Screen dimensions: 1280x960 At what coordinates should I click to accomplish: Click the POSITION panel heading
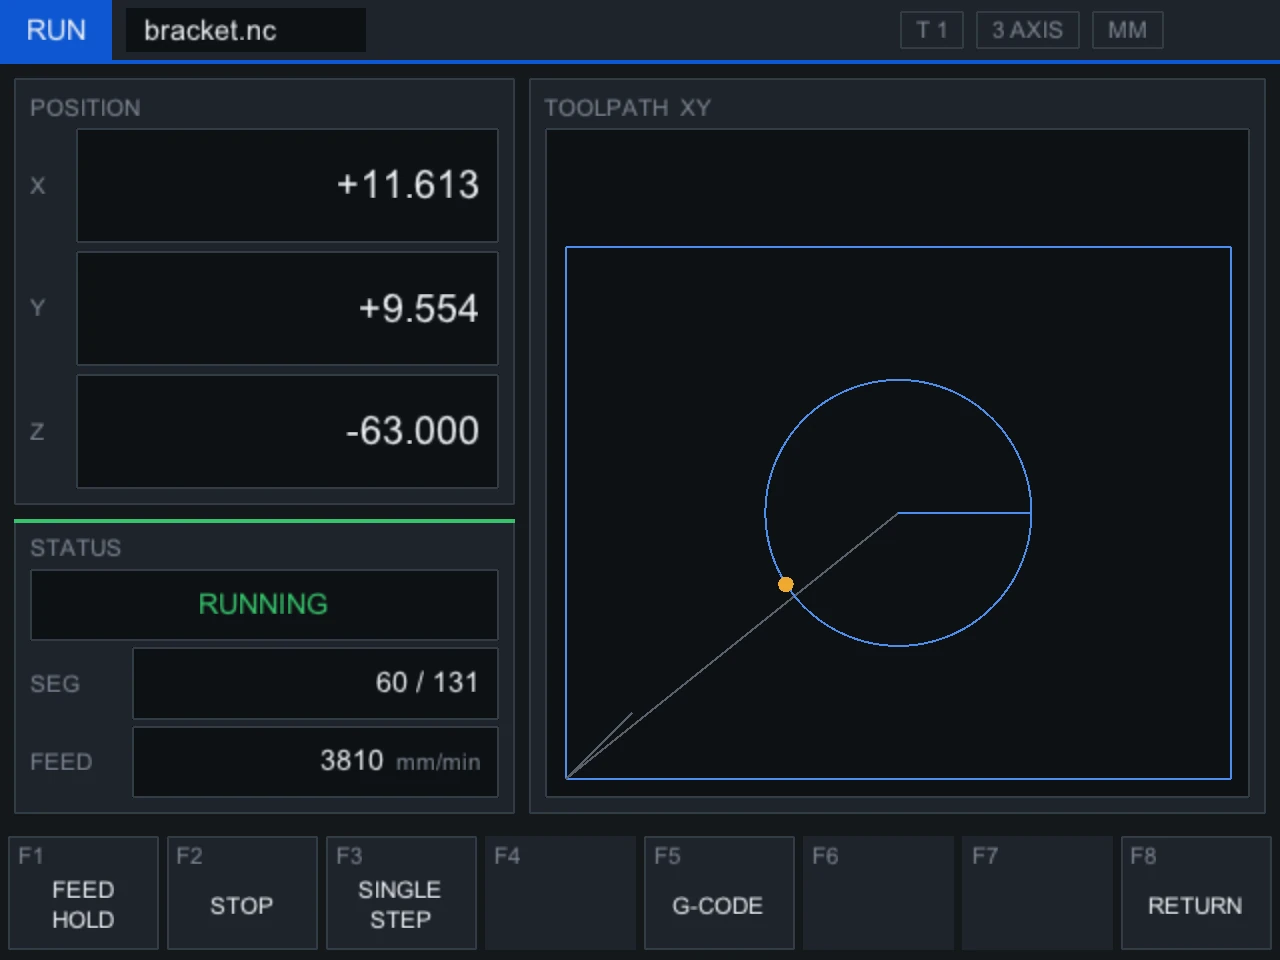85,108
